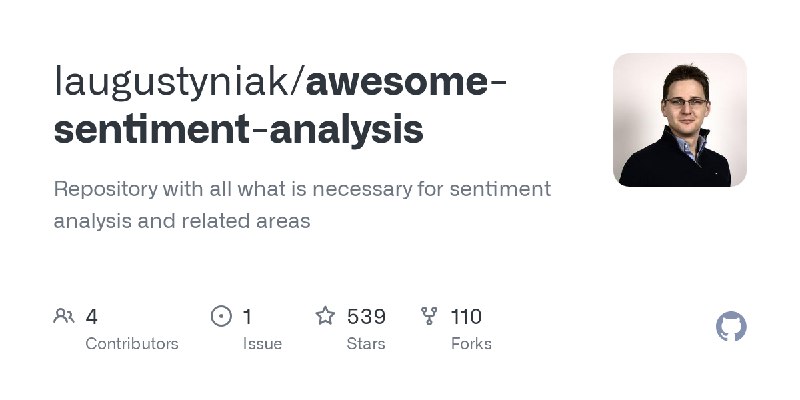Click the GitHub Octocat logo icon

[x=731, y=326]
